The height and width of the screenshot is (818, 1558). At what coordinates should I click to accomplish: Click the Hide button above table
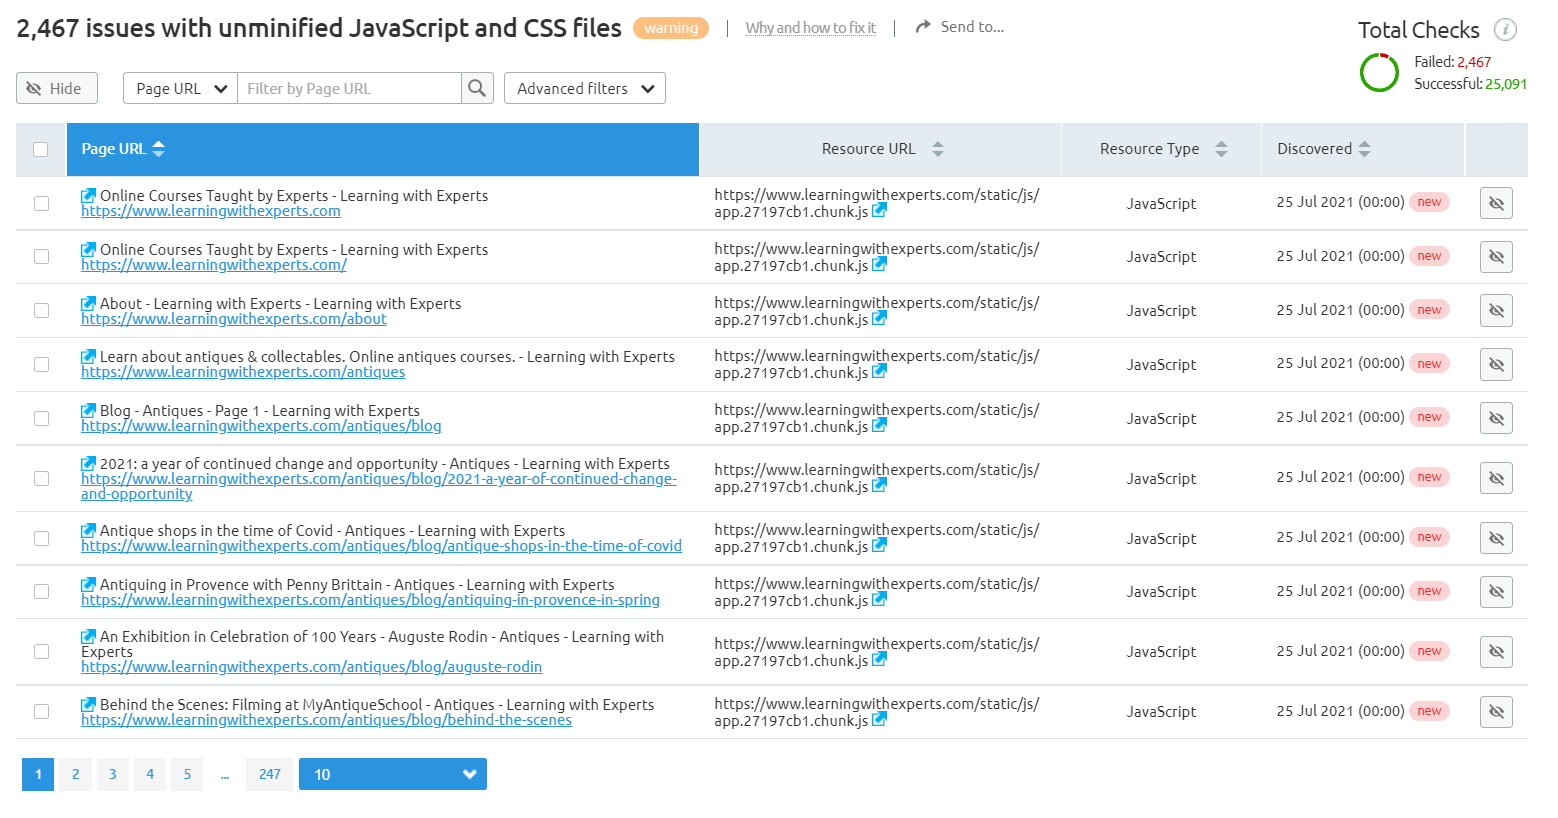click(57, 88)
